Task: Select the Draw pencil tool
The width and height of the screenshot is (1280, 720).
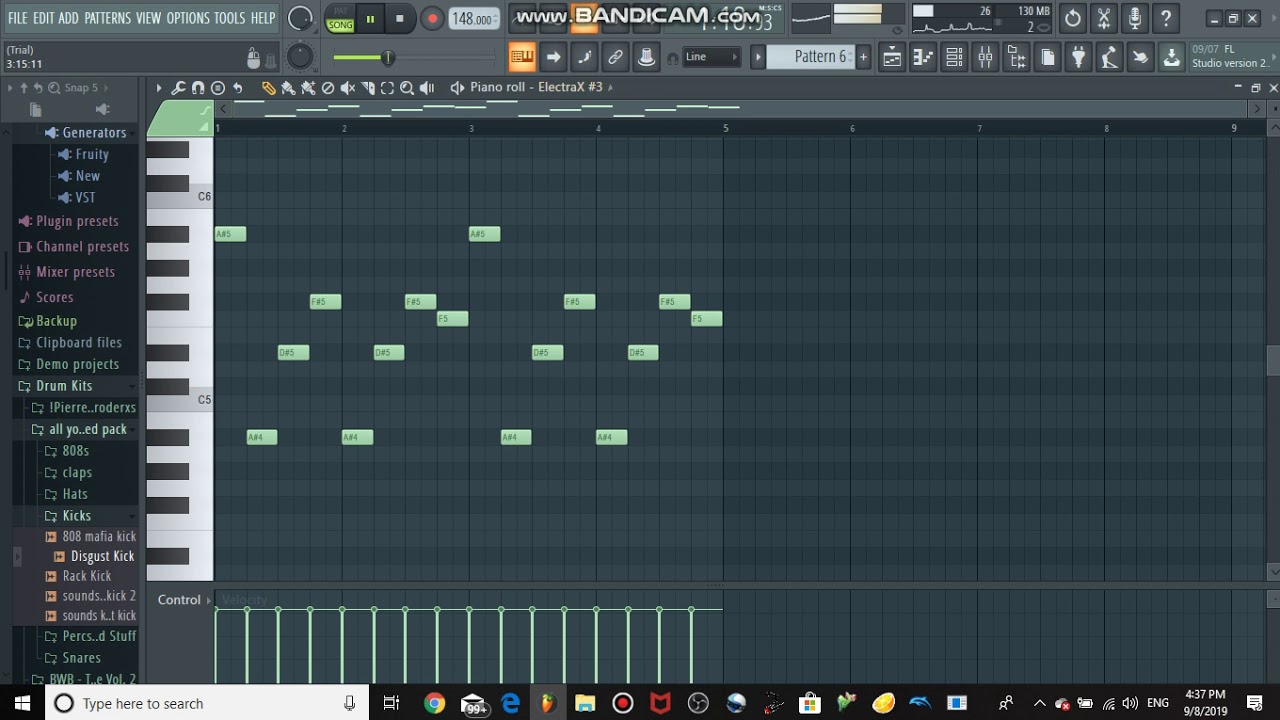Action: [268, 88]
